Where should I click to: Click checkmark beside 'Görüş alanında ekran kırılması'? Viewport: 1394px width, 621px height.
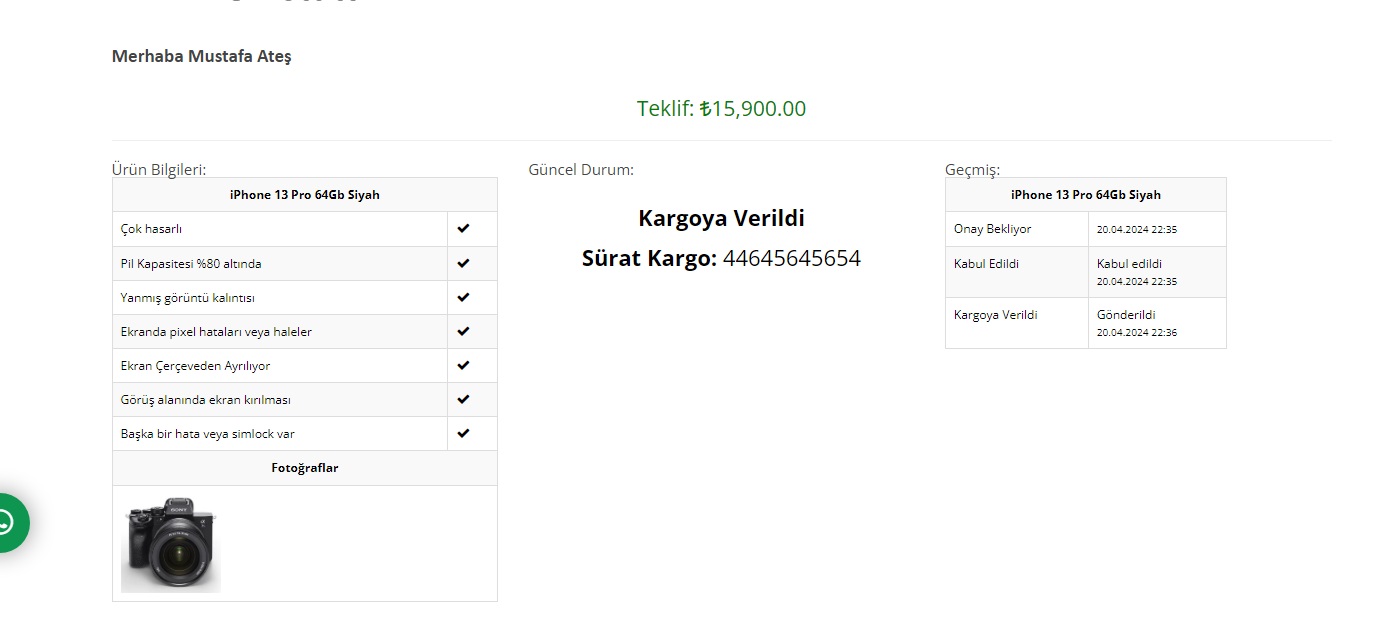pos(463,399)
